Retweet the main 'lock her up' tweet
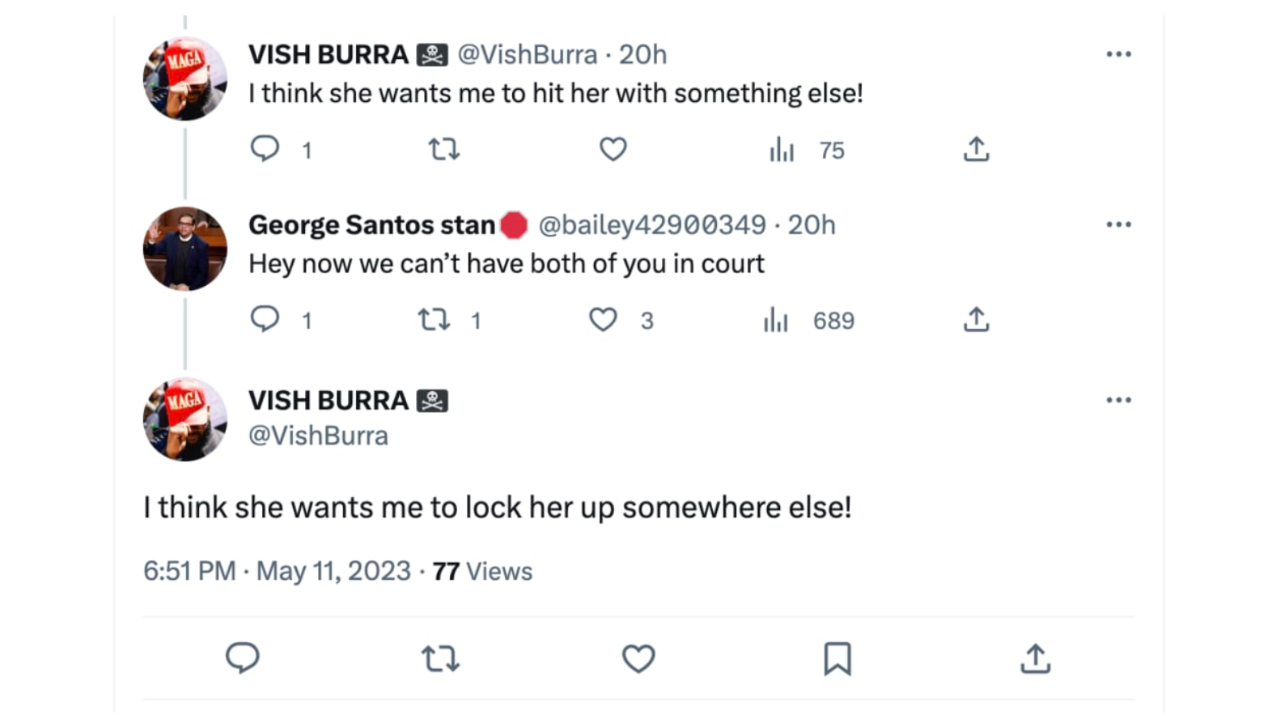This screenshot has height=720, width=1280. pyautogui.click(x=440, y=658)
